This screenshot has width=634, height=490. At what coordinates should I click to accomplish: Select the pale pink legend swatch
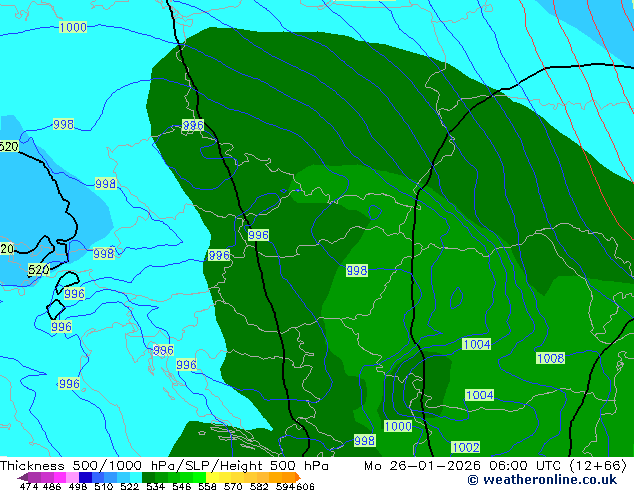(x=72, y=477)
